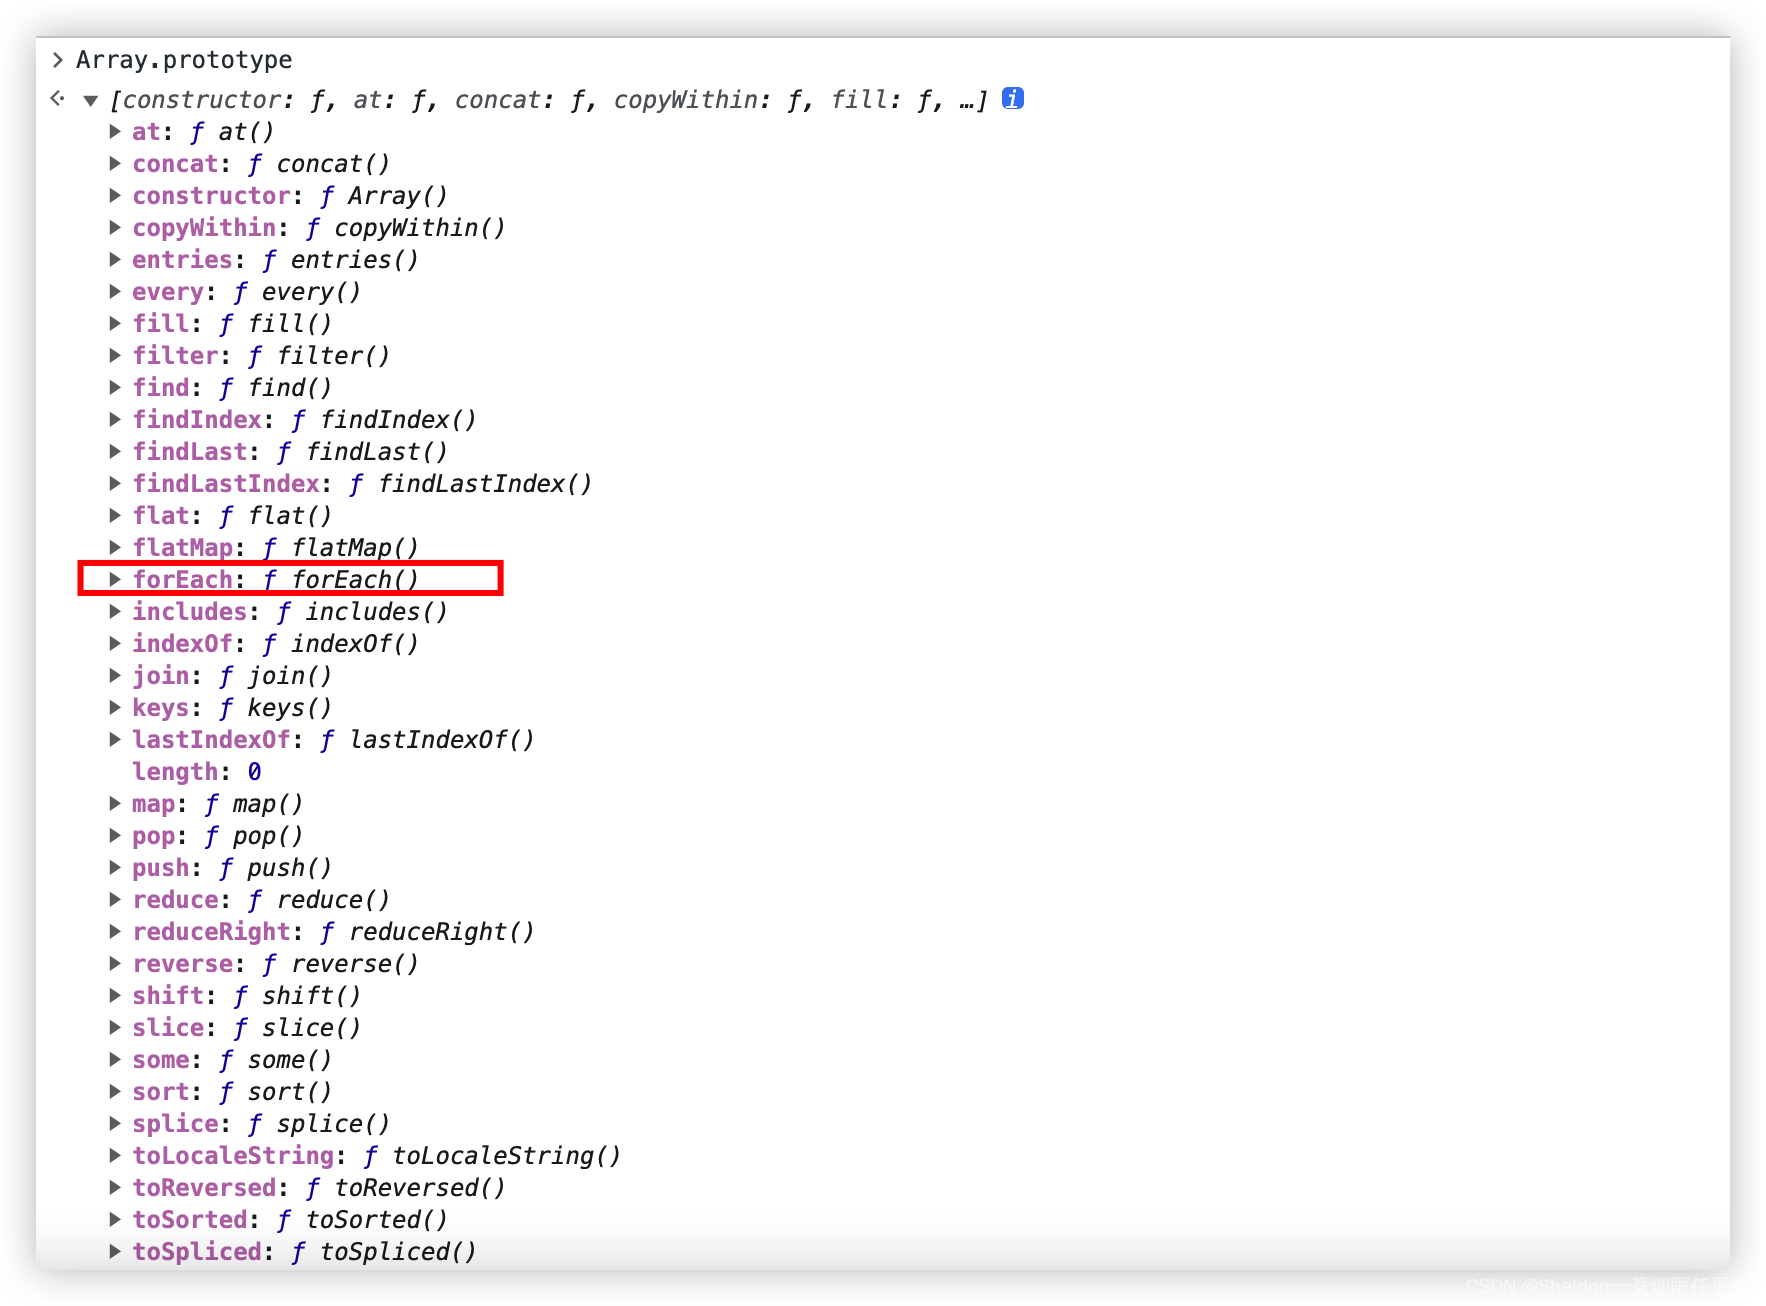1766x1306 pixels.
Task: Expand the indexOf property
Action: [115, 643]
